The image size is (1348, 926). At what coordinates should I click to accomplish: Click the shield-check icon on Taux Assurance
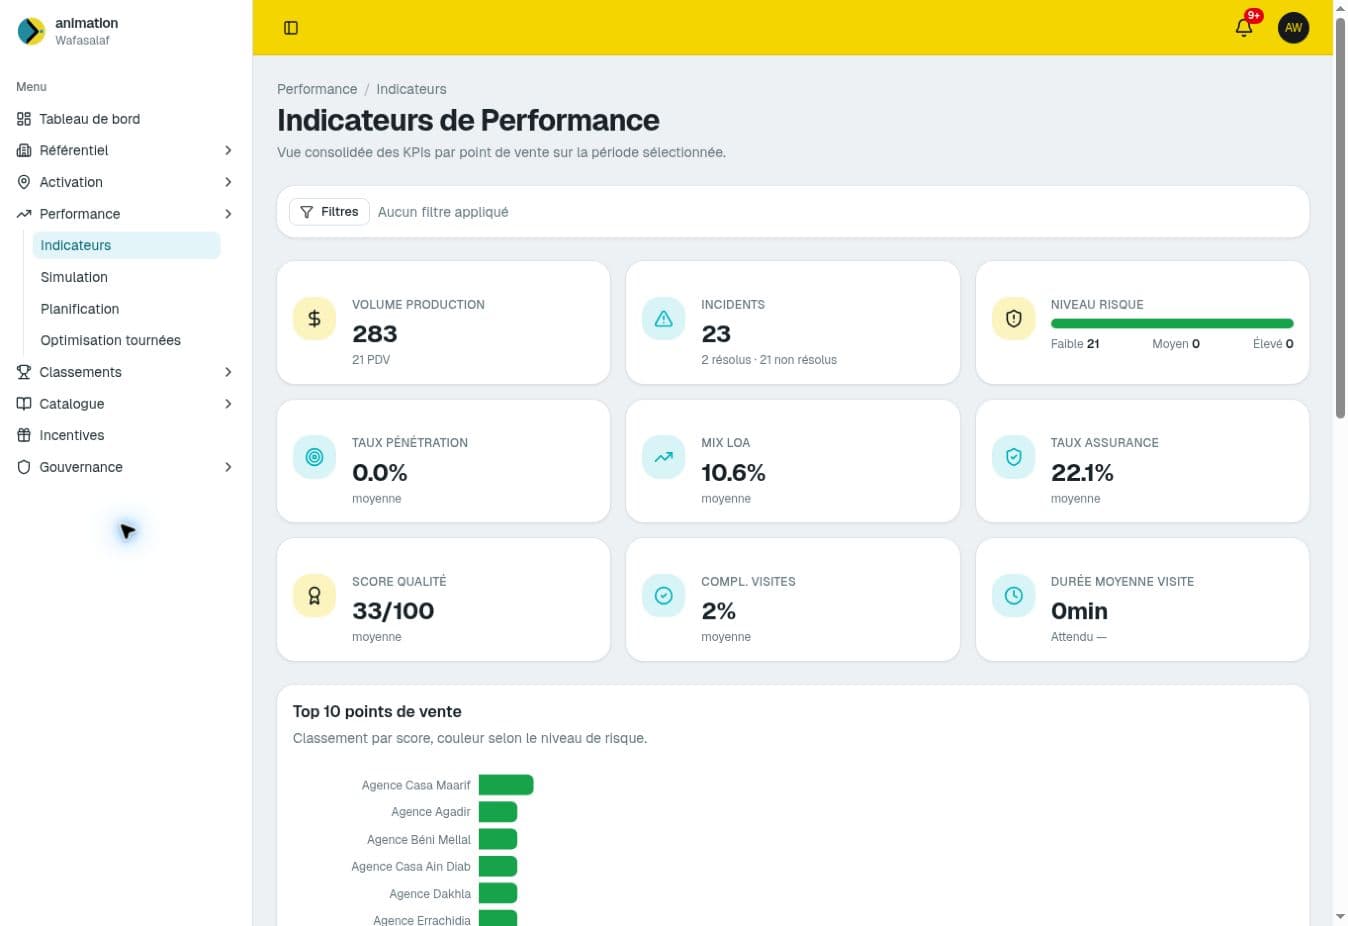tap(1013, 457)
